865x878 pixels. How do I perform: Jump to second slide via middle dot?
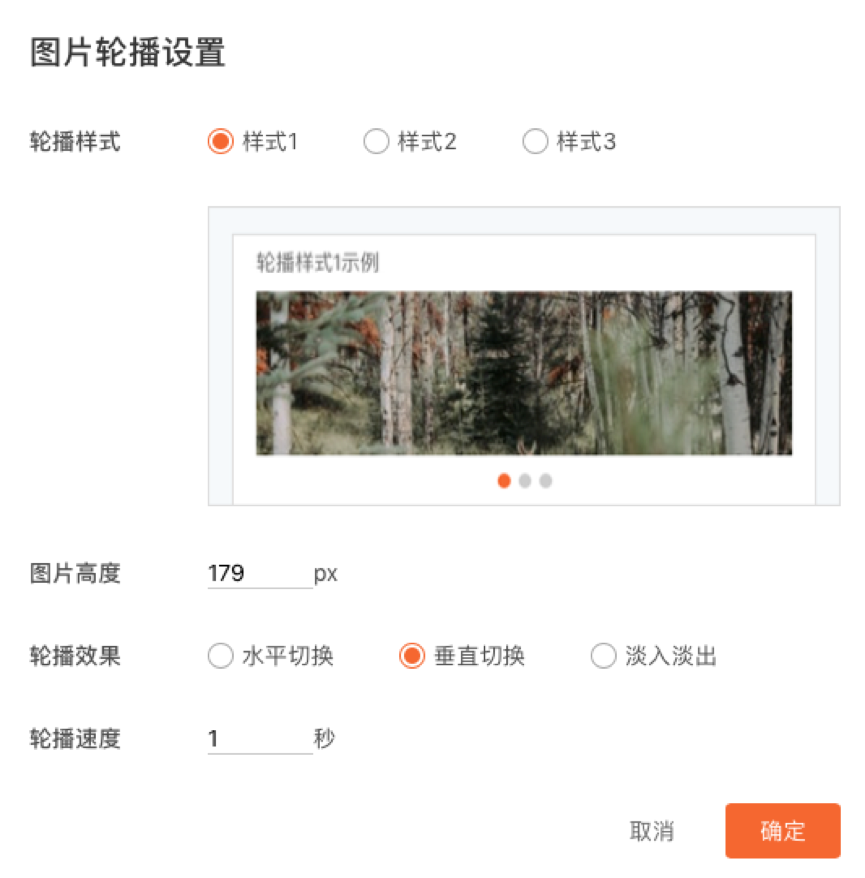pyautogui.click(x=525, y=480)
